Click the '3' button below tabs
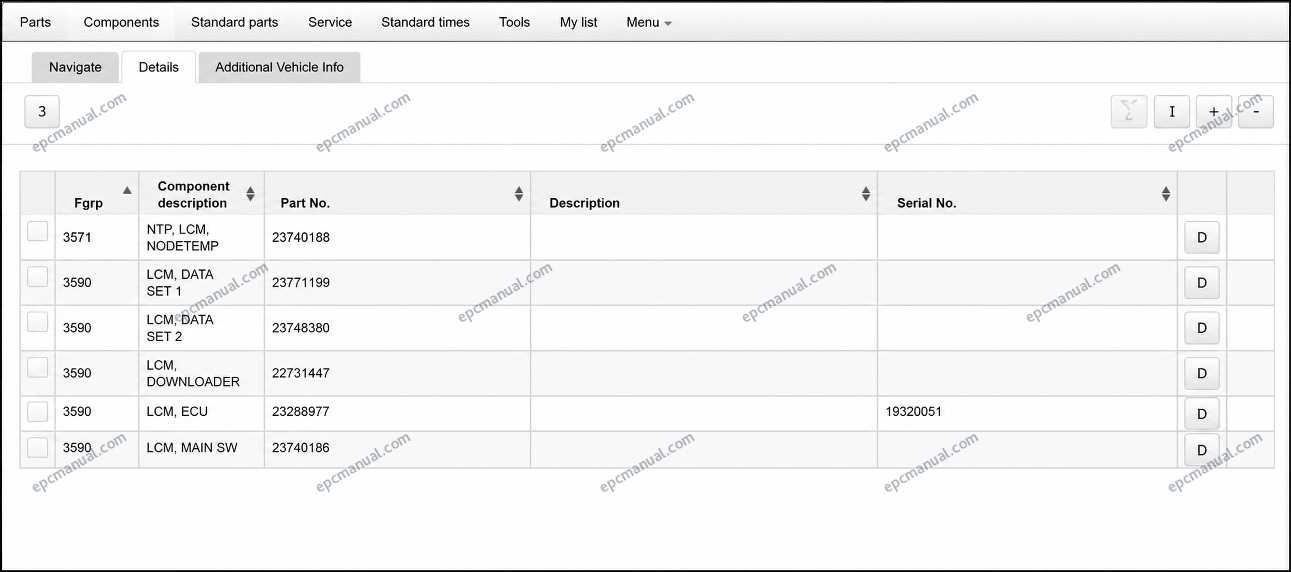The width and height of the screenshot is (1291, 572). point(42,111)
